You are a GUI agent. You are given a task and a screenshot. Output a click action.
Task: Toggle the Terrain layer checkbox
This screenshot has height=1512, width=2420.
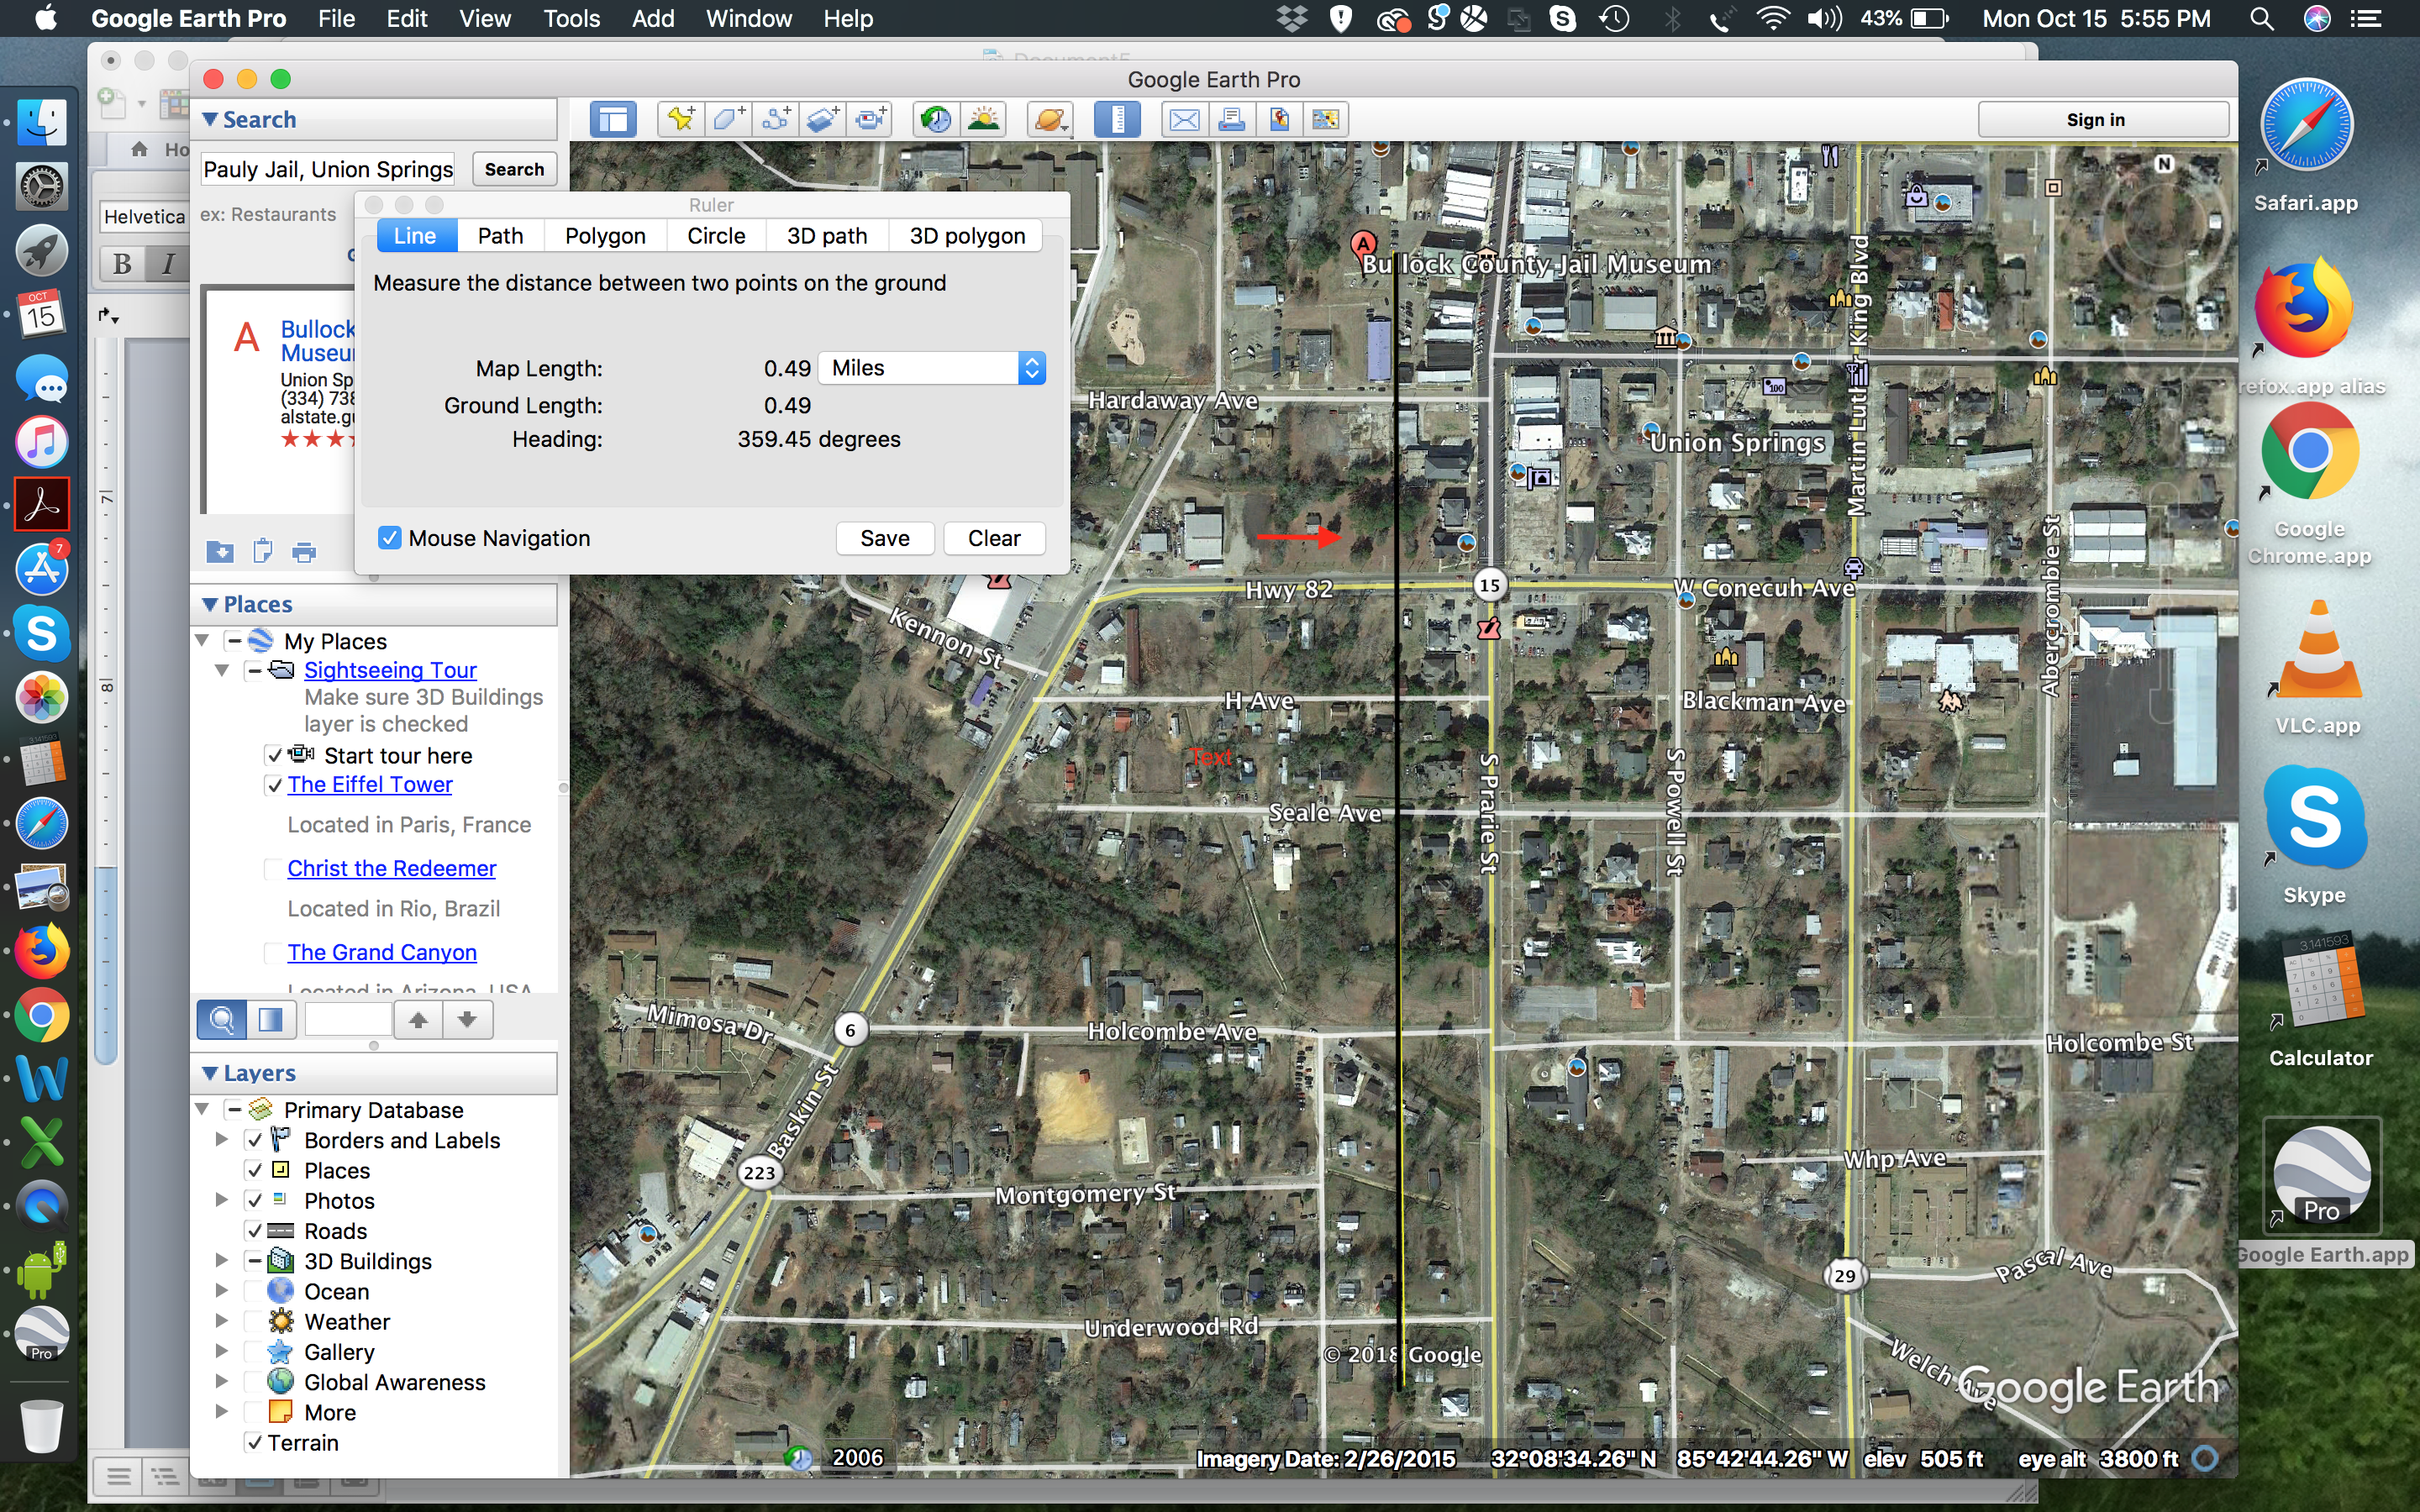coord(254,1442)
